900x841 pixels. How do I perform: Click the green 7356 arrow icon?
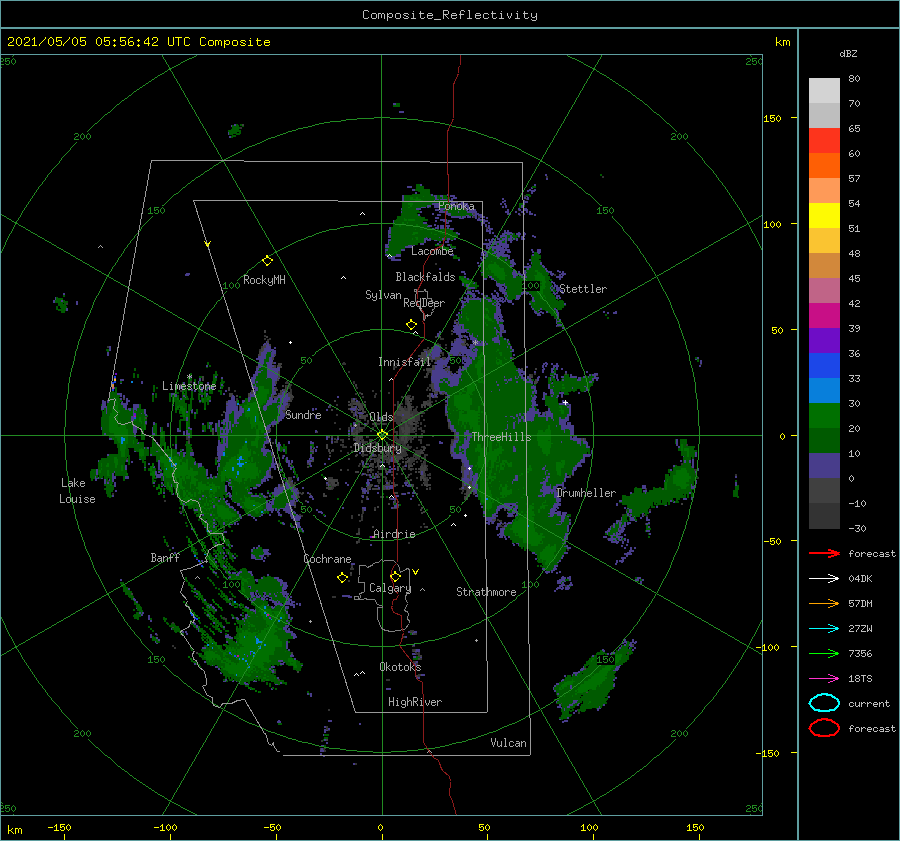pos(824,653)
